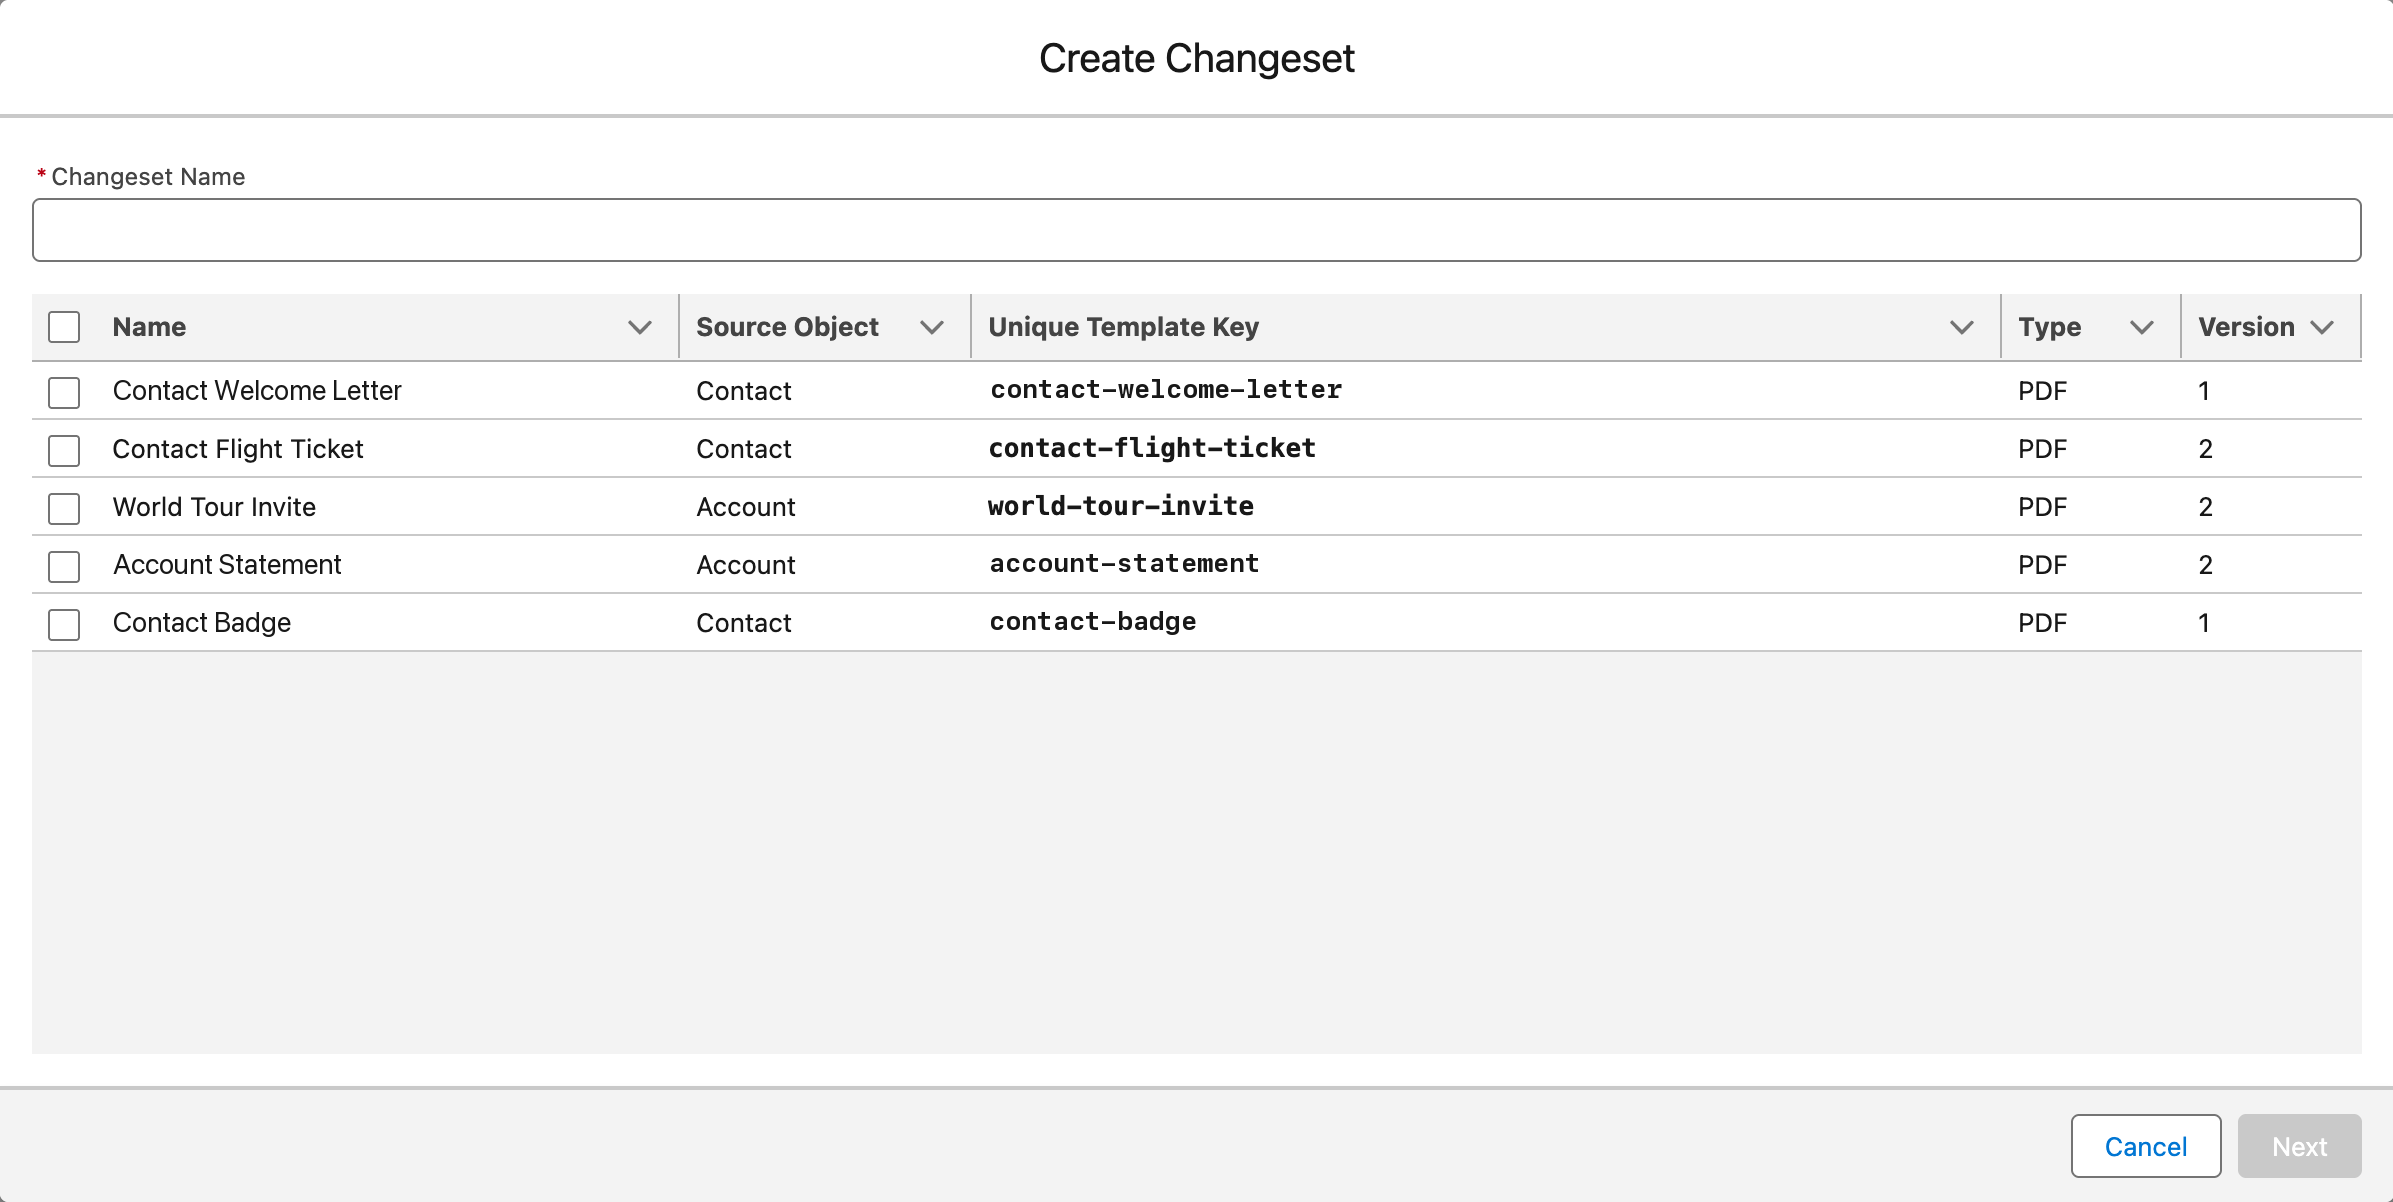The image size is (2393, 1202).
Task: Show the Type column actions chevron
Action: click(x=2142, y=327)
